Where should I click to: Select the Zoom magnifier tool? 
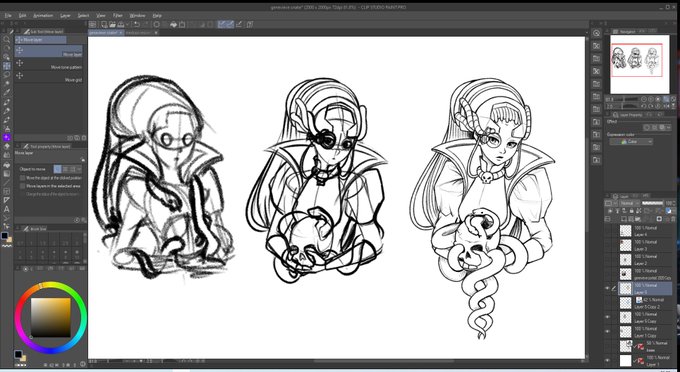coord(7,39)
